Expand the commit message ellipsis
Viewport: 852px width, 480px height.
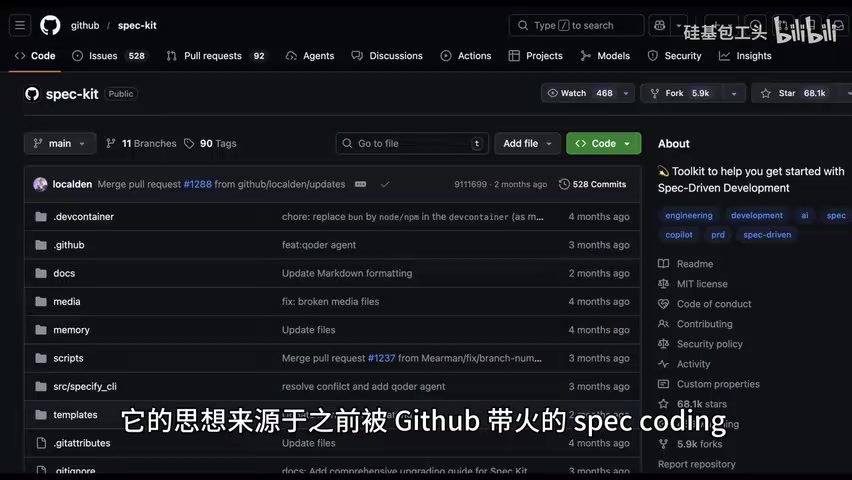tap(360, 184)
